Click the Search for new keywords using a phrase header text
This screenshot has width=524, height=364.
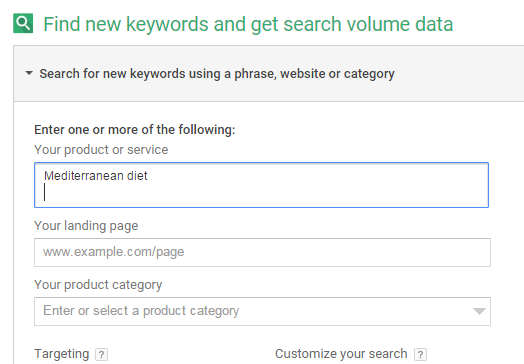(217, 74)
